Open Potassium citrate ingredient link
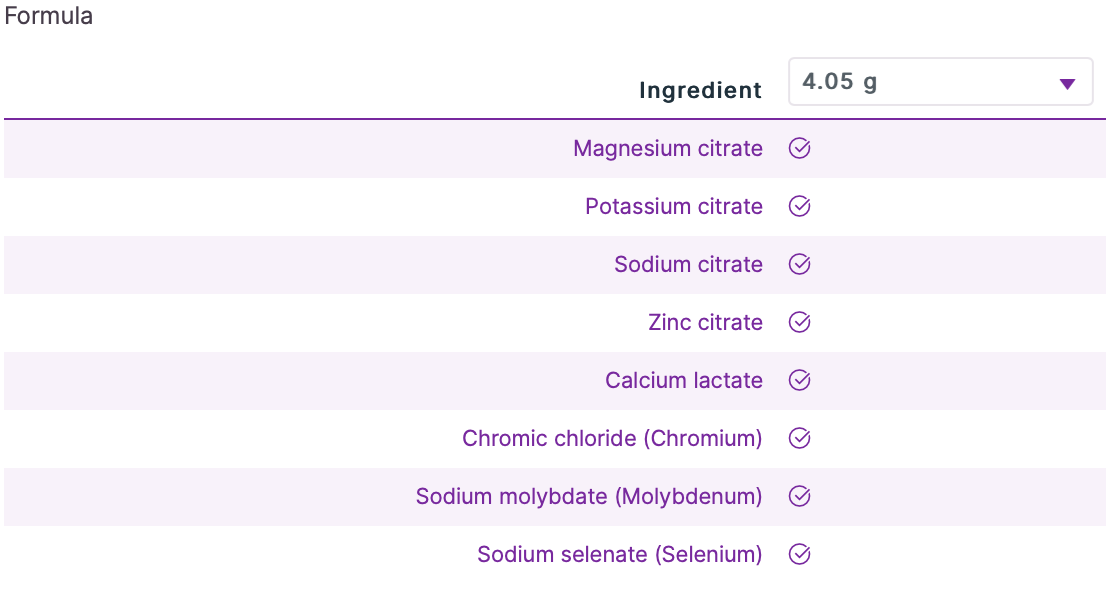 pos(673,207)
